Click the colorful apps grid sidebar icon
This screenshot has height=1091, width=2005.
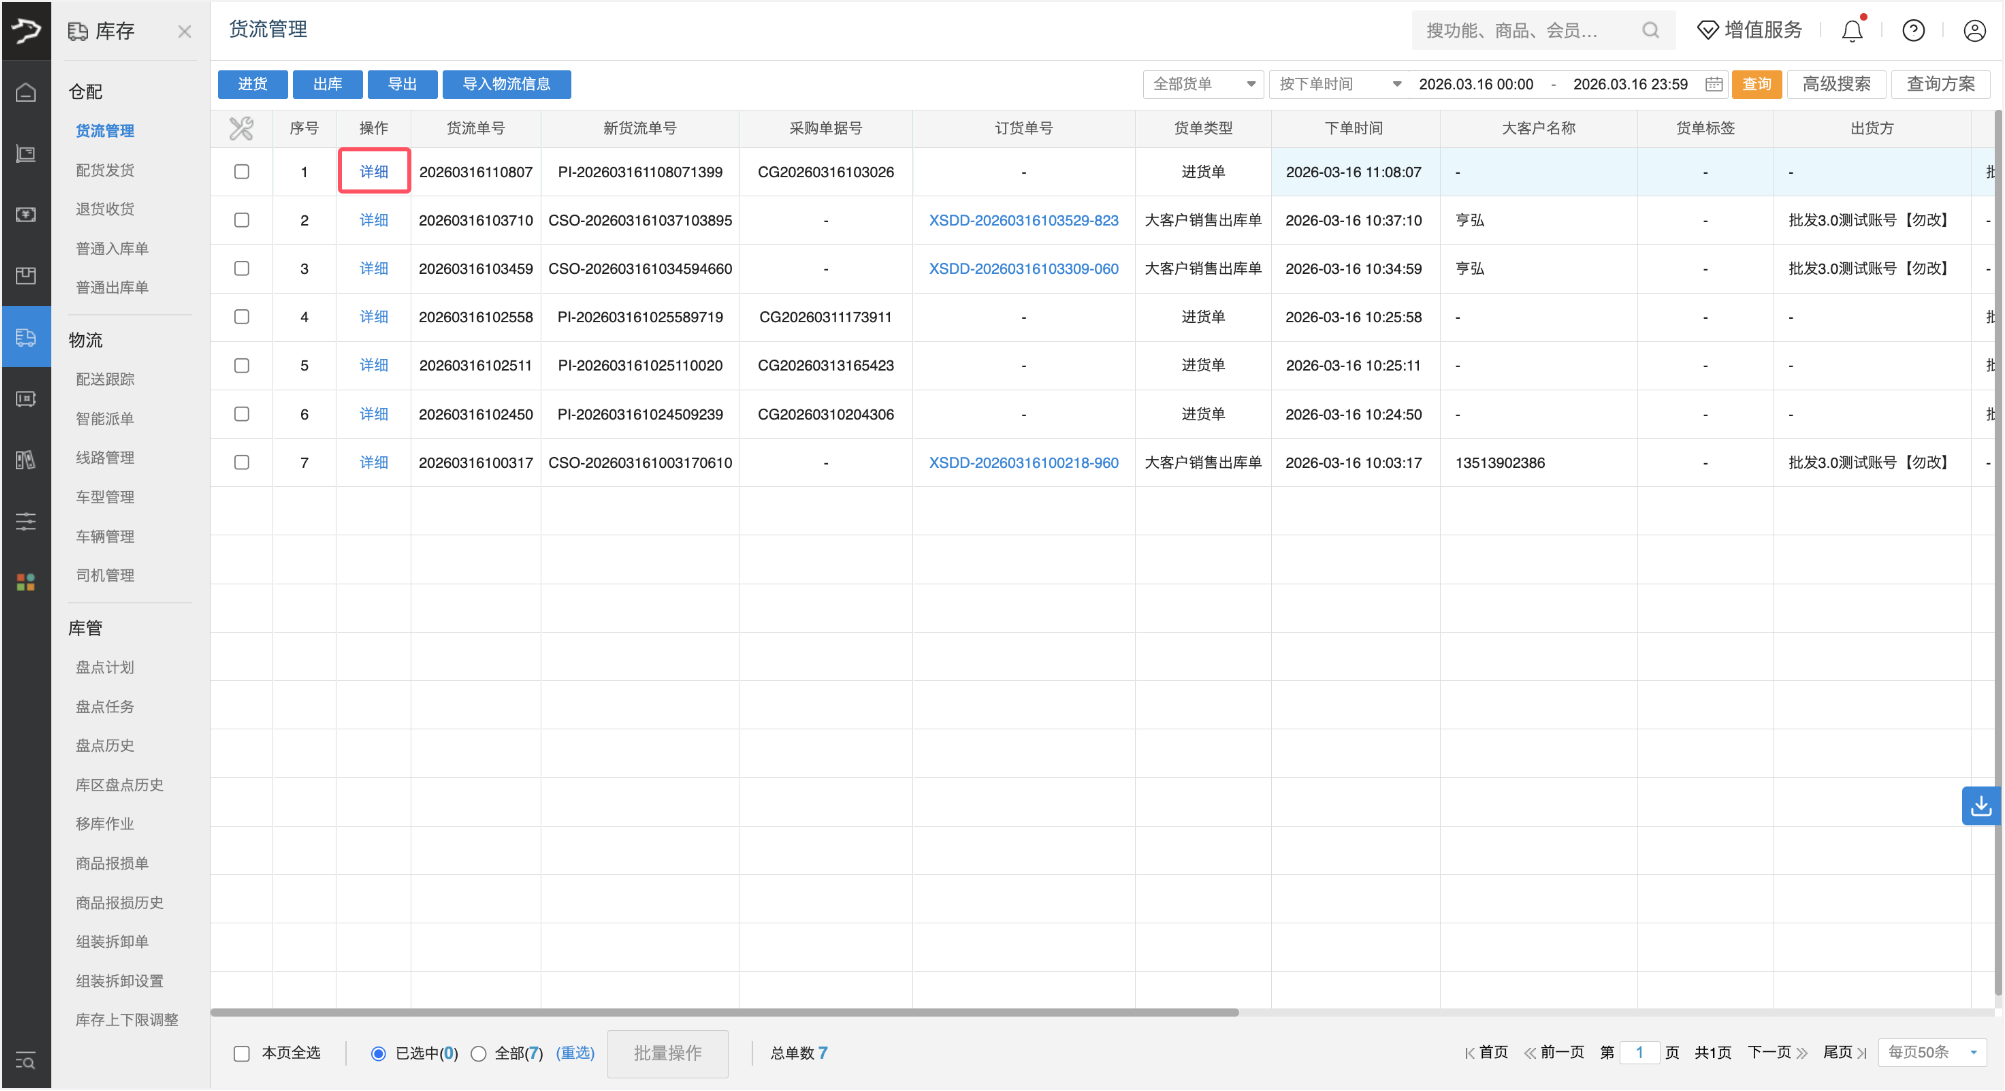coord(26,582)
